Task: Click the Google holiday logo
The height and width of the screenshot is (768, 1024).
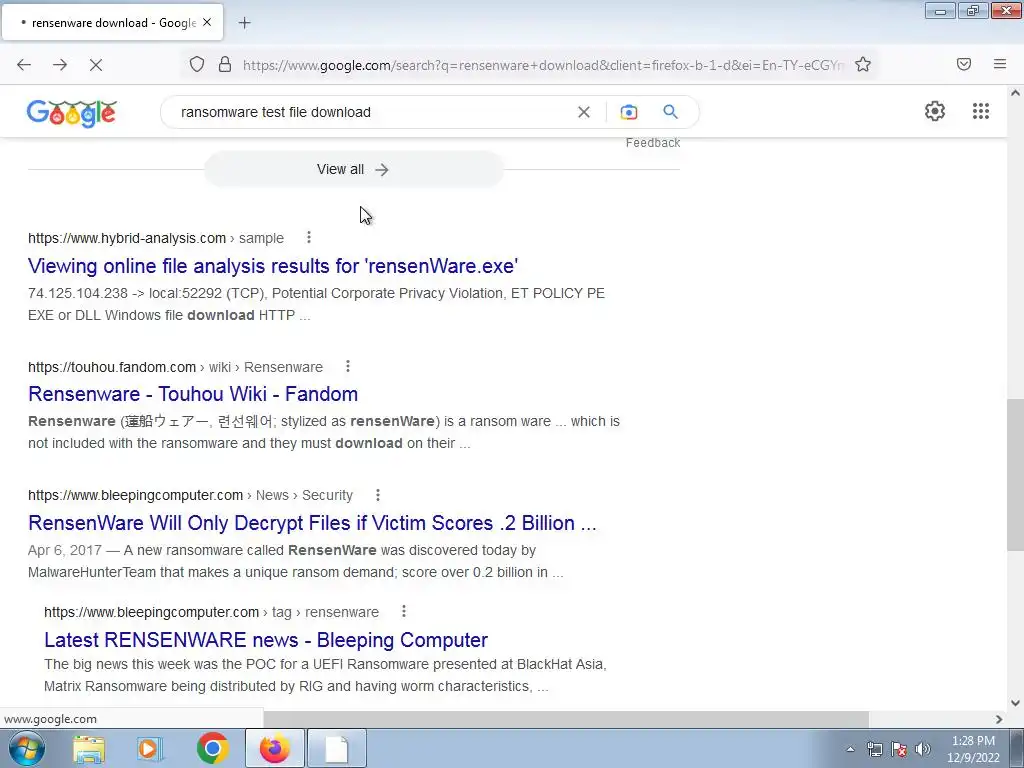Action: [72, 112]
